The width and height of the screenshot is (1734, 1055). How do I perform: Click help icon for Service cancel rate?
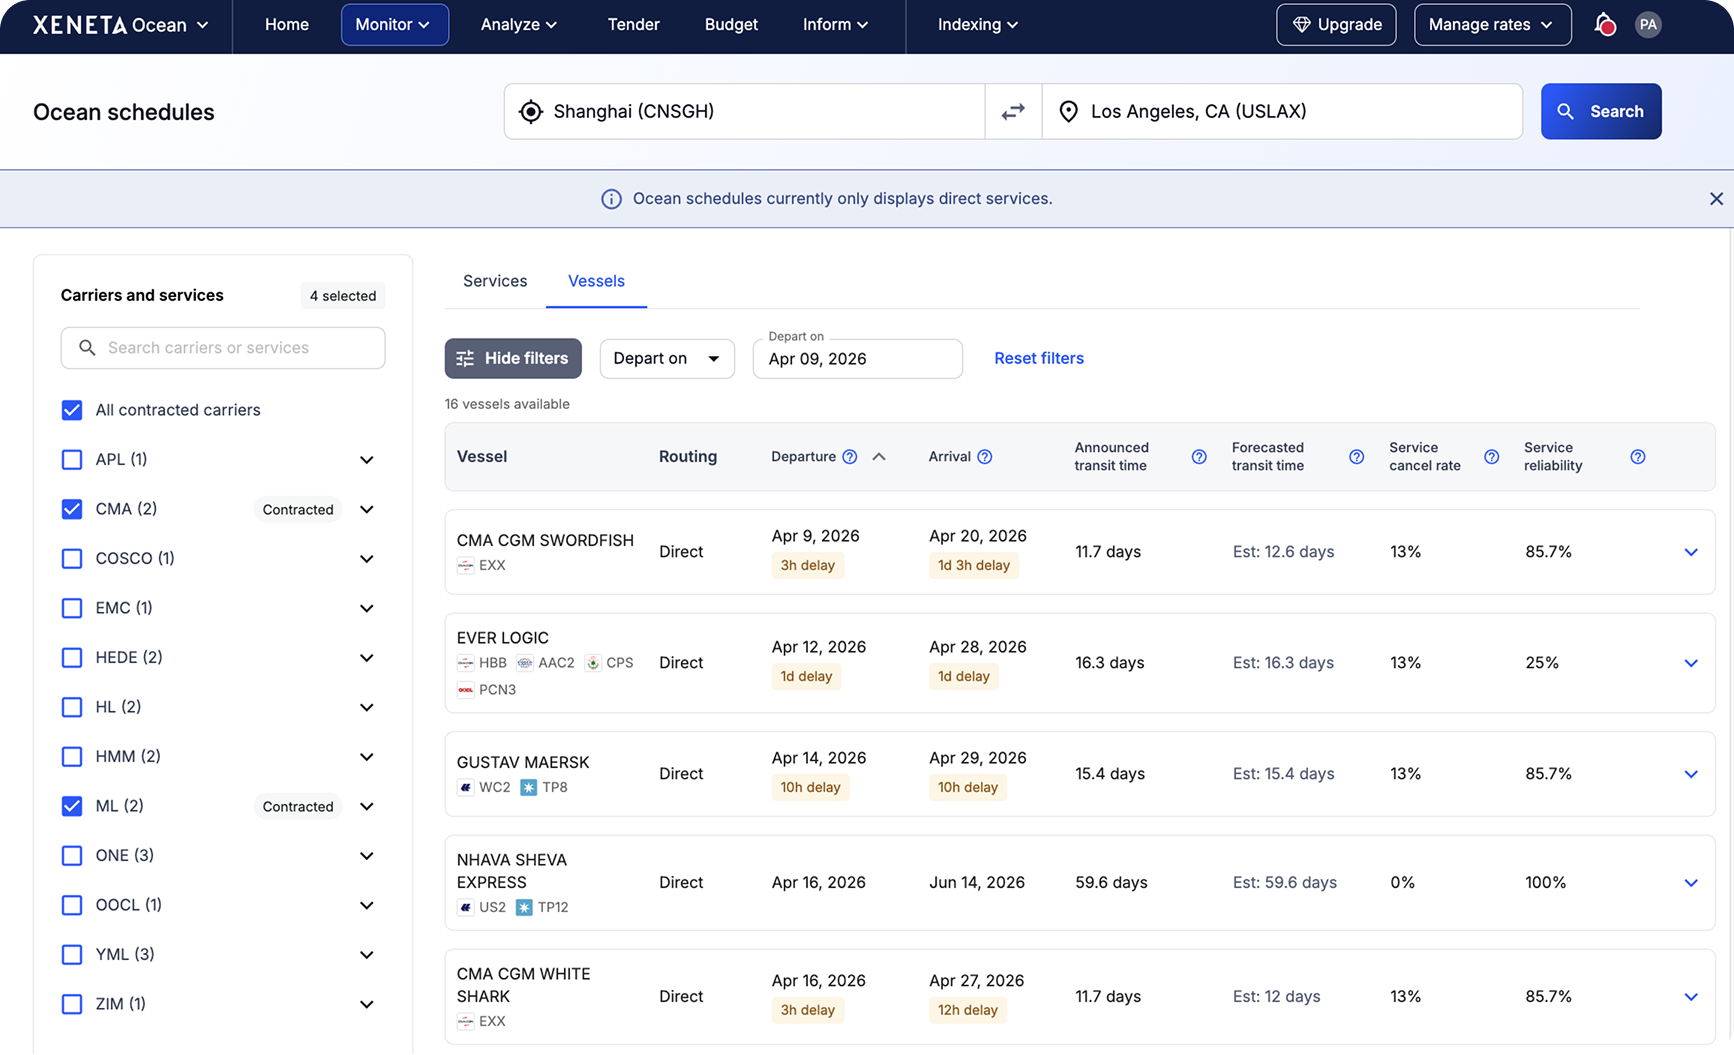(x=1491, y=457)
